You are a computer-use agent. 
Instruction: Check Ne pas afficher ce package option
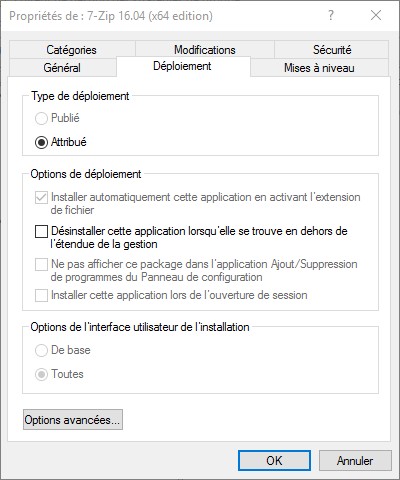41,265
